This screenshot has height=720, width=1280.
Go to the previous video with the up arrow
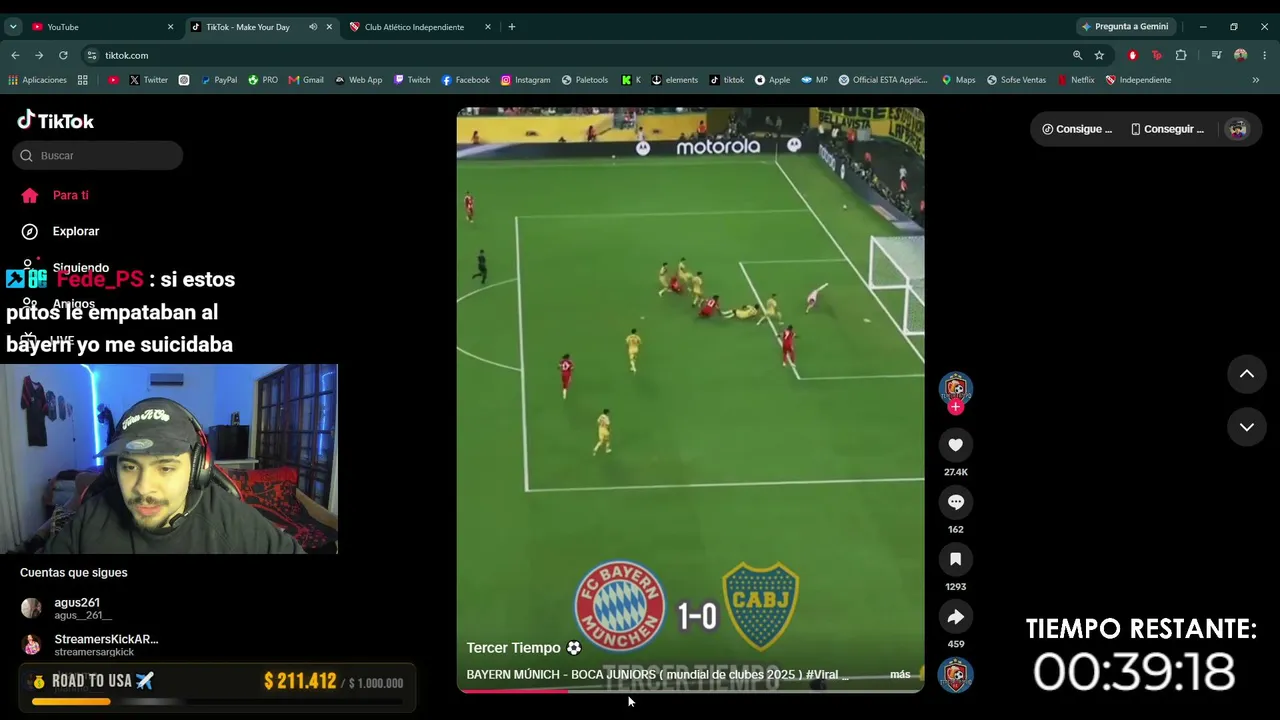(x=1247, y=374)
